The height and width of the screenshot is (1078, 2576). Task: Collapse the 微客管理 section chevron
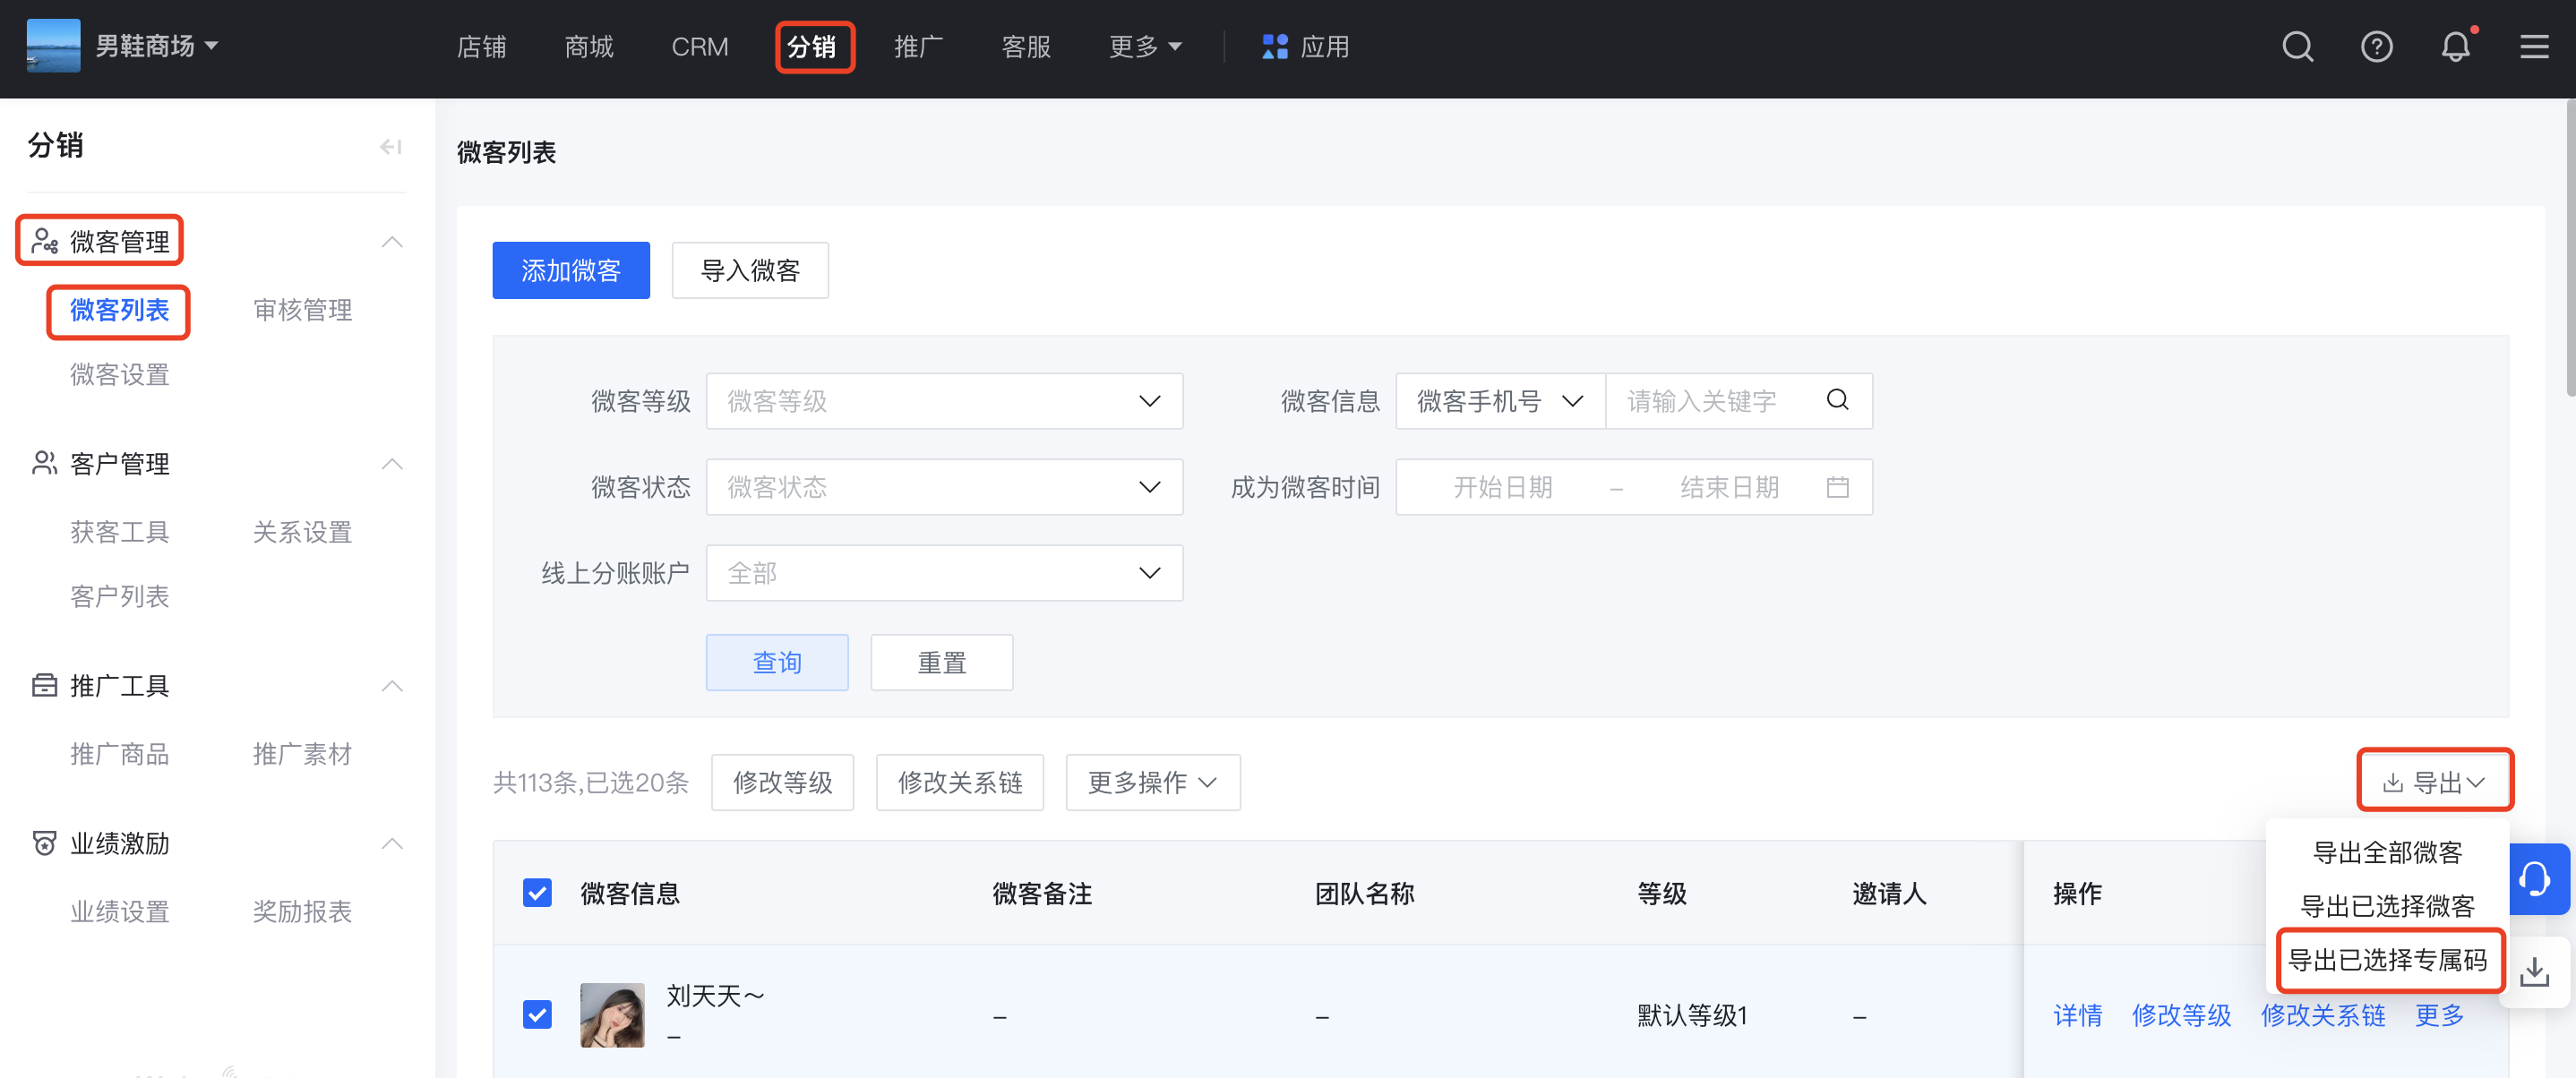coord(392,242)
